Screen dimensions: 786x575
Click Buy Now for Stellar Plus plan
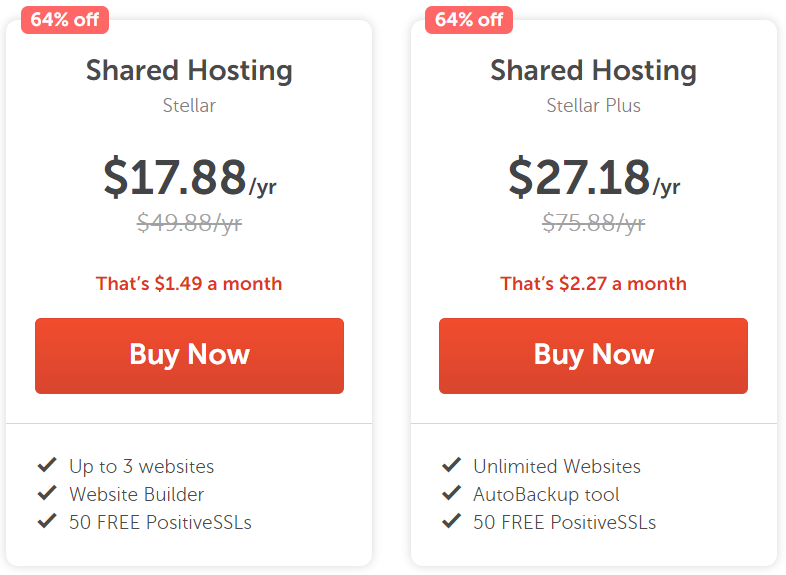(594, 355)
